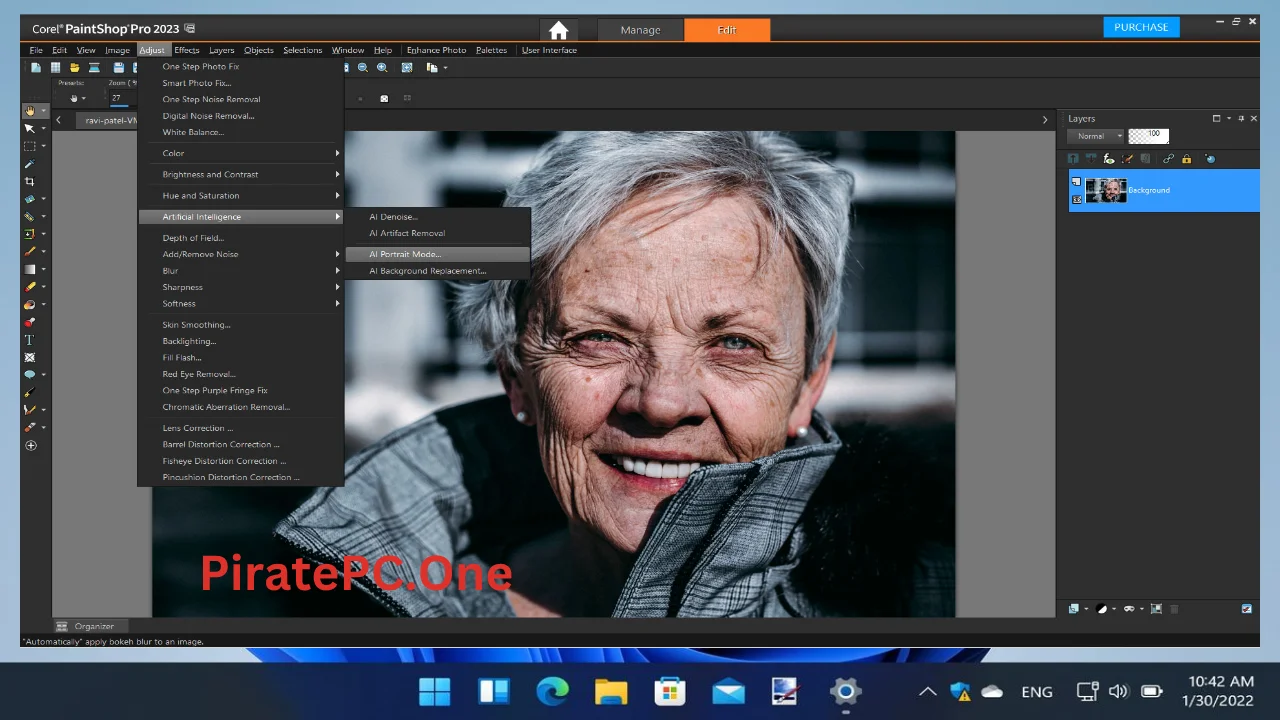This screenshot has width=1280, height=720.
Task: Click the Zoom Out magnifier icon
Action: click(363, 68)
